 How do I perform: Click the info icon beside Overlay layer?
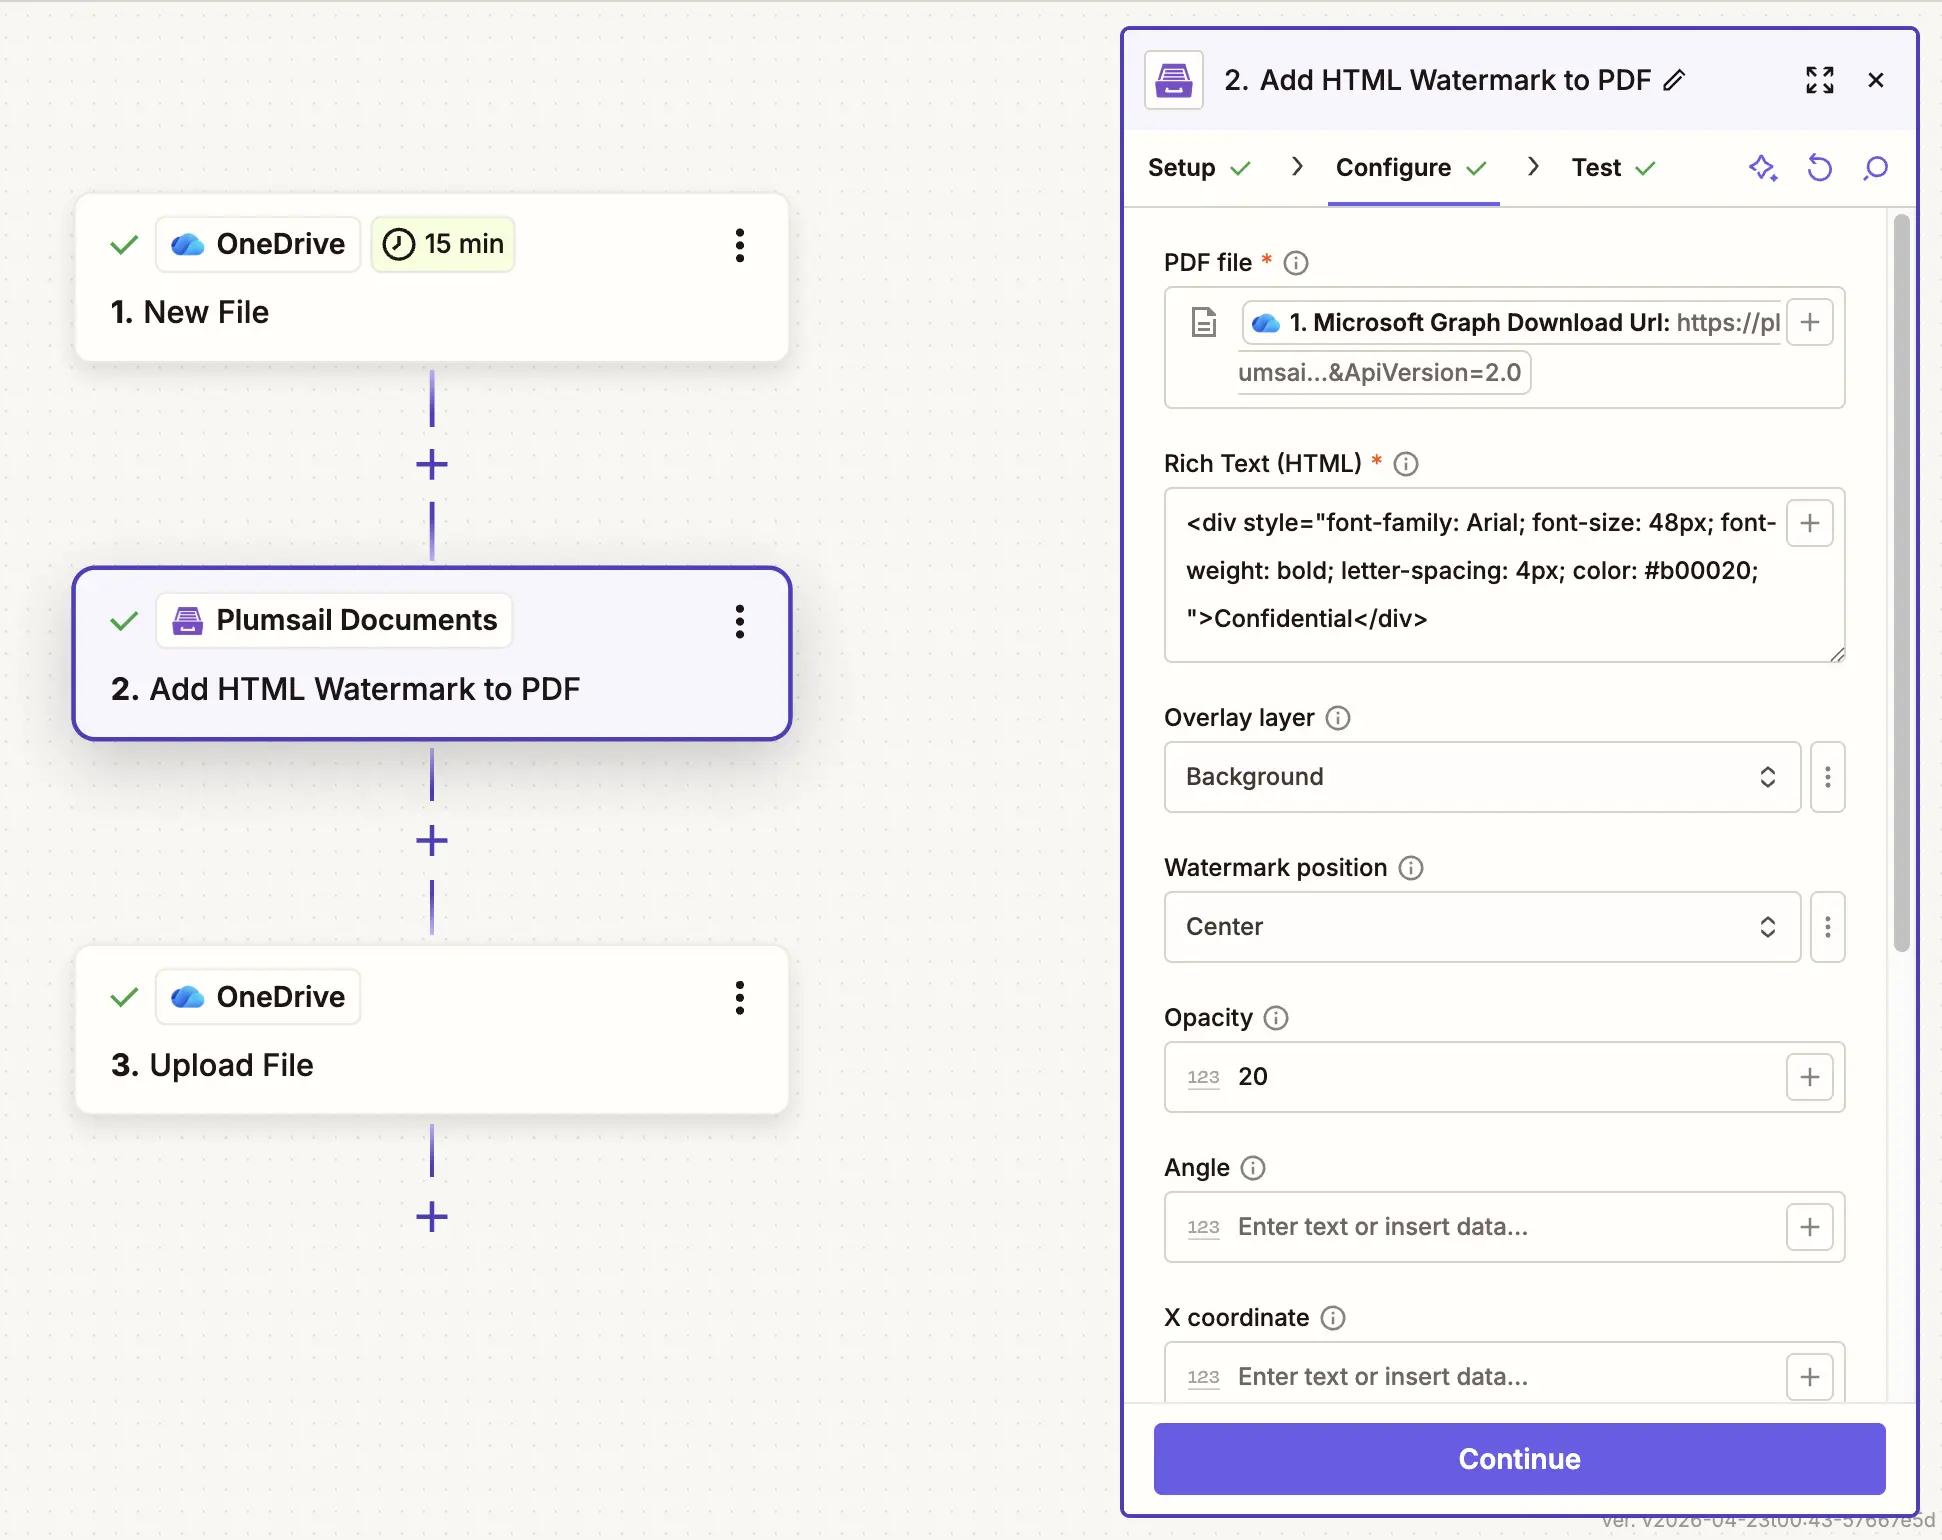tap(1338, 717)
